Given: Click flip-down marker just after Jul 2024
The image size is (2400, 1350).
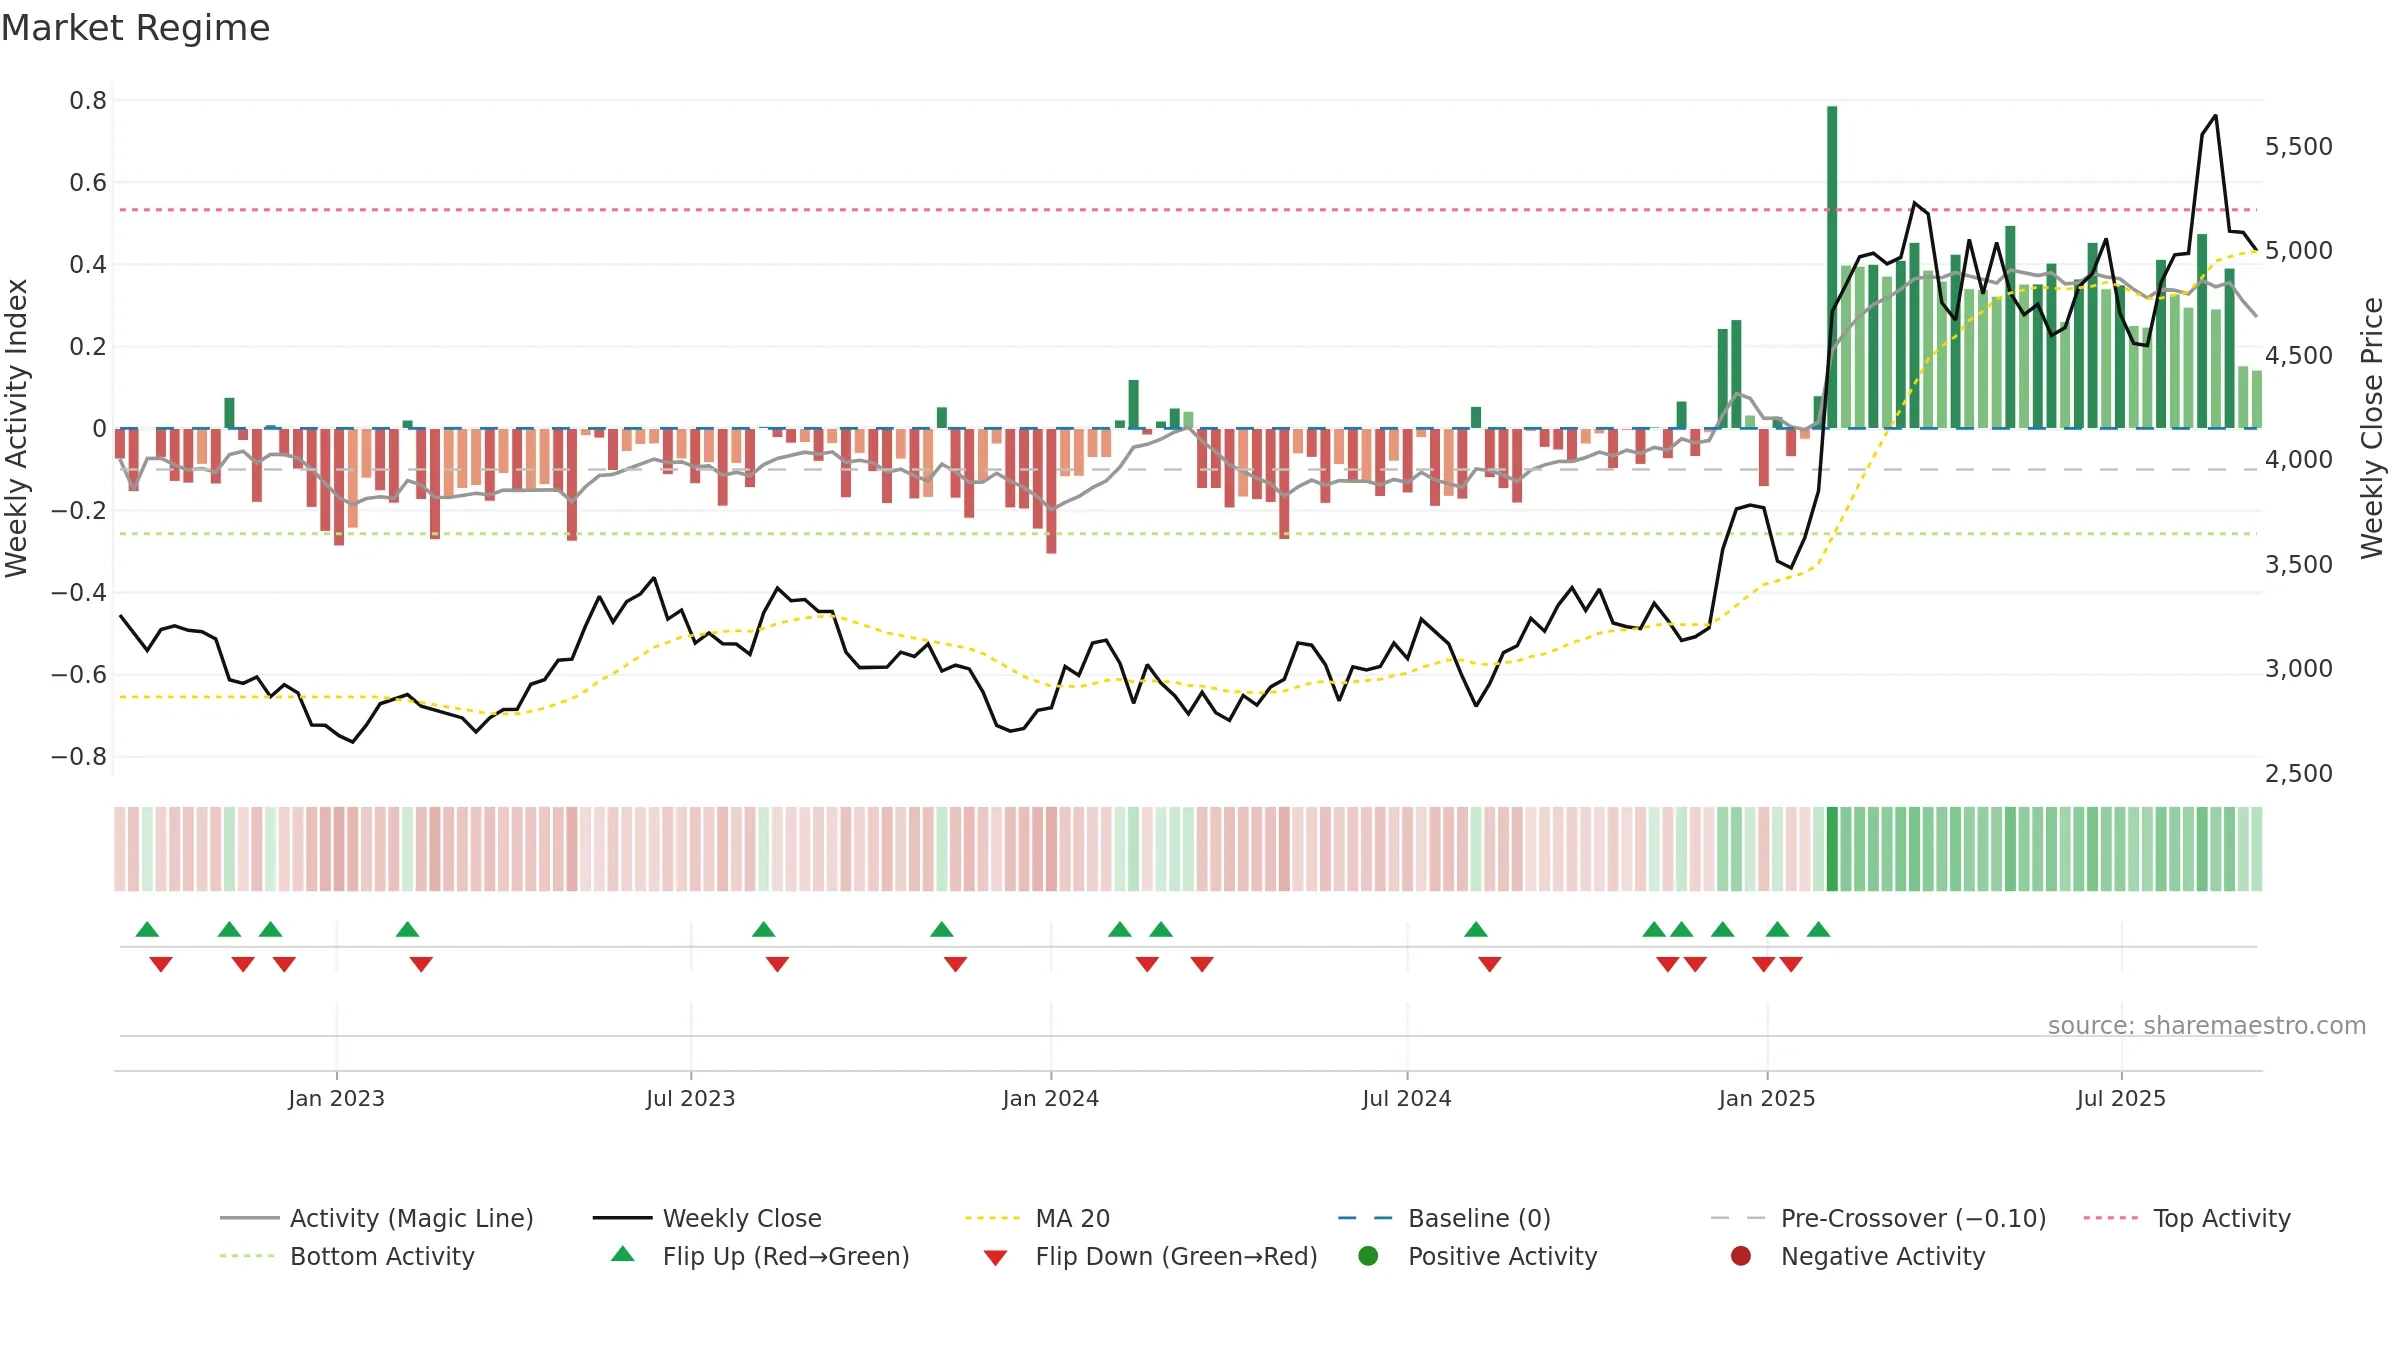Looking at the screenshot, I should (x=1490, y=964).
